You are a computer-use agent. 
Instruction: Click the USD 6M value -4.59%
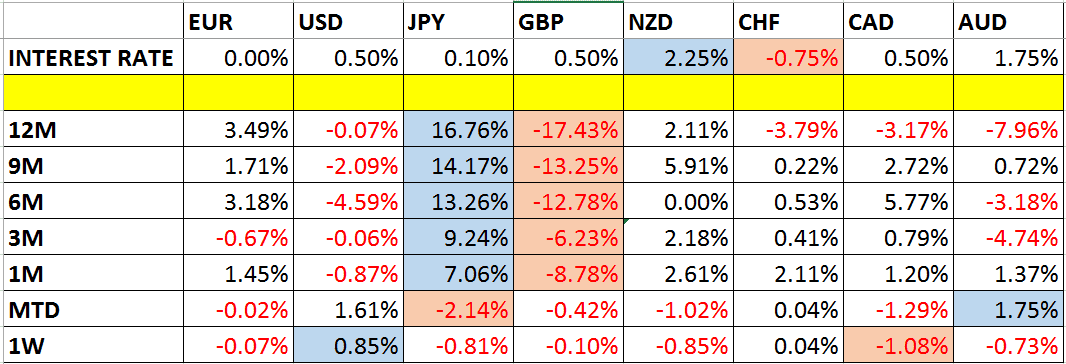coord(347,201)
